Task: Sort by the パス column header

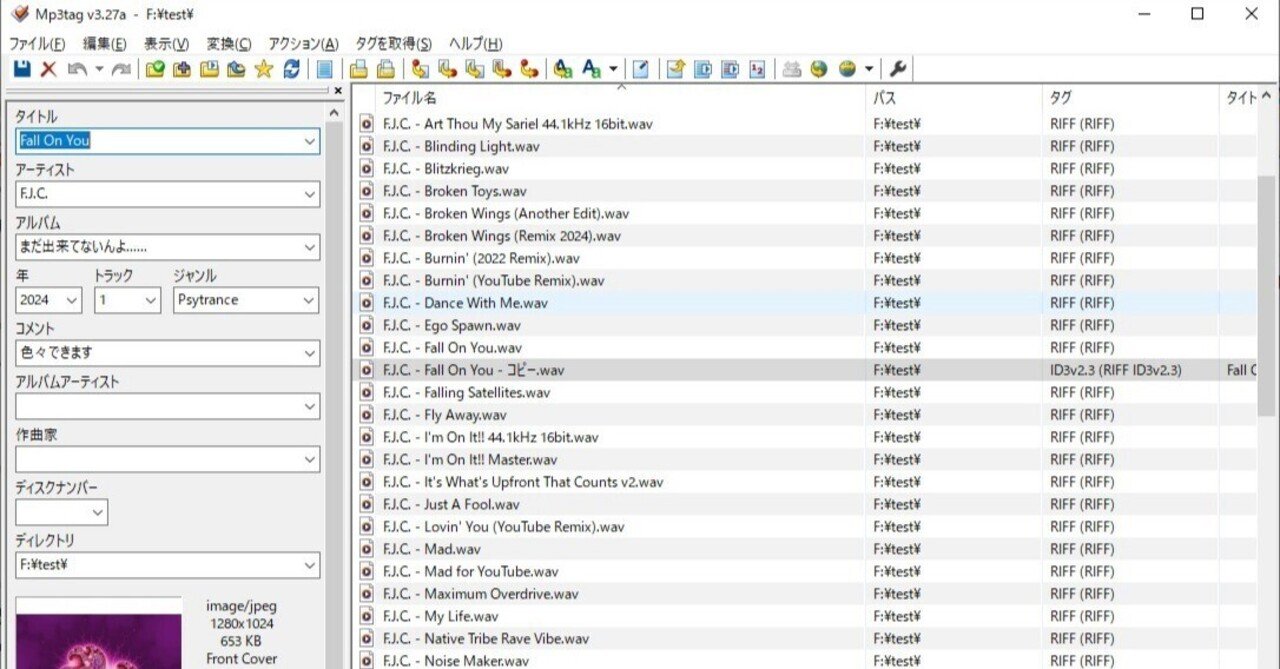Action: pos(954,98)
